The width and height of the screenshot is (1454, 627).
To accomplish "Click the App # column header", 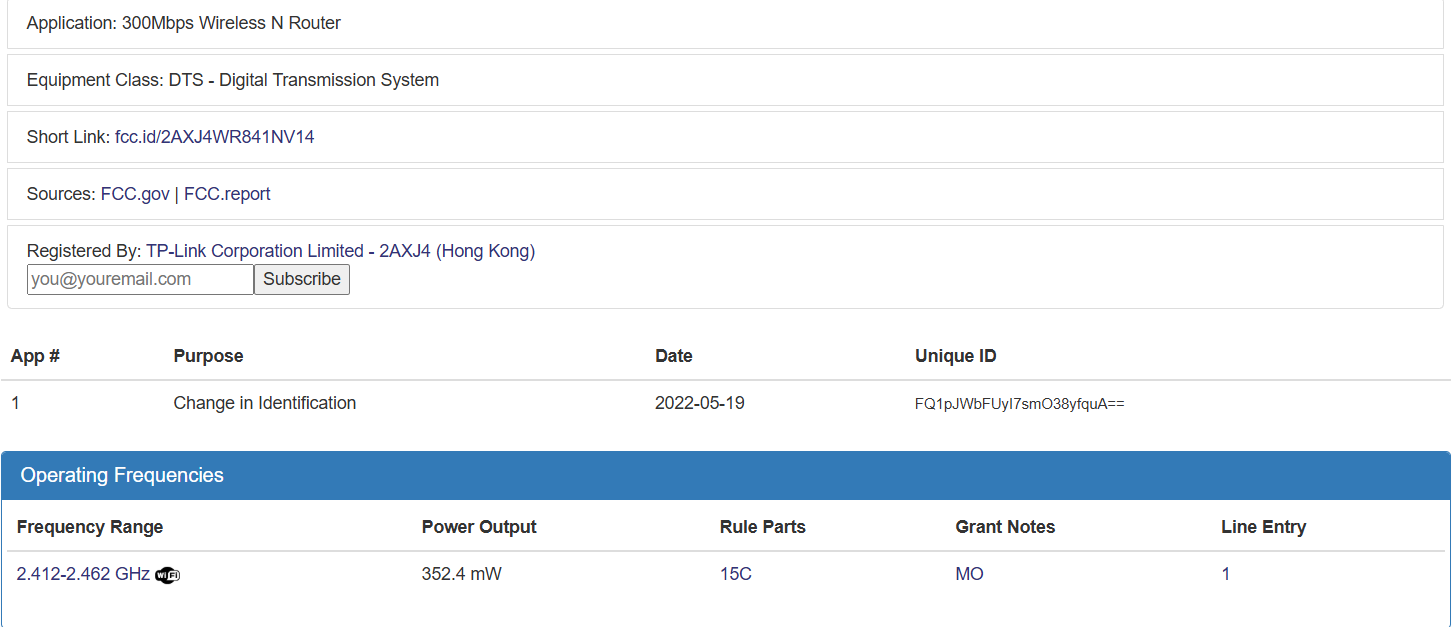I will pos(35,356).
